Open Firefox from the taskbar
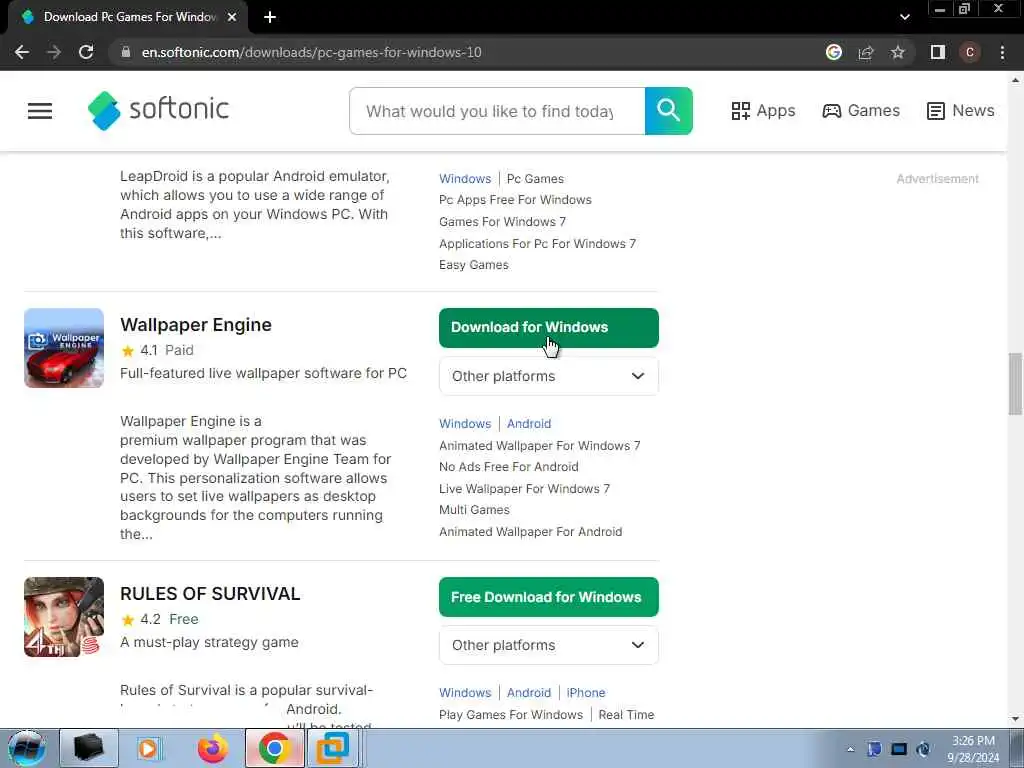 [x=213, y=748]
